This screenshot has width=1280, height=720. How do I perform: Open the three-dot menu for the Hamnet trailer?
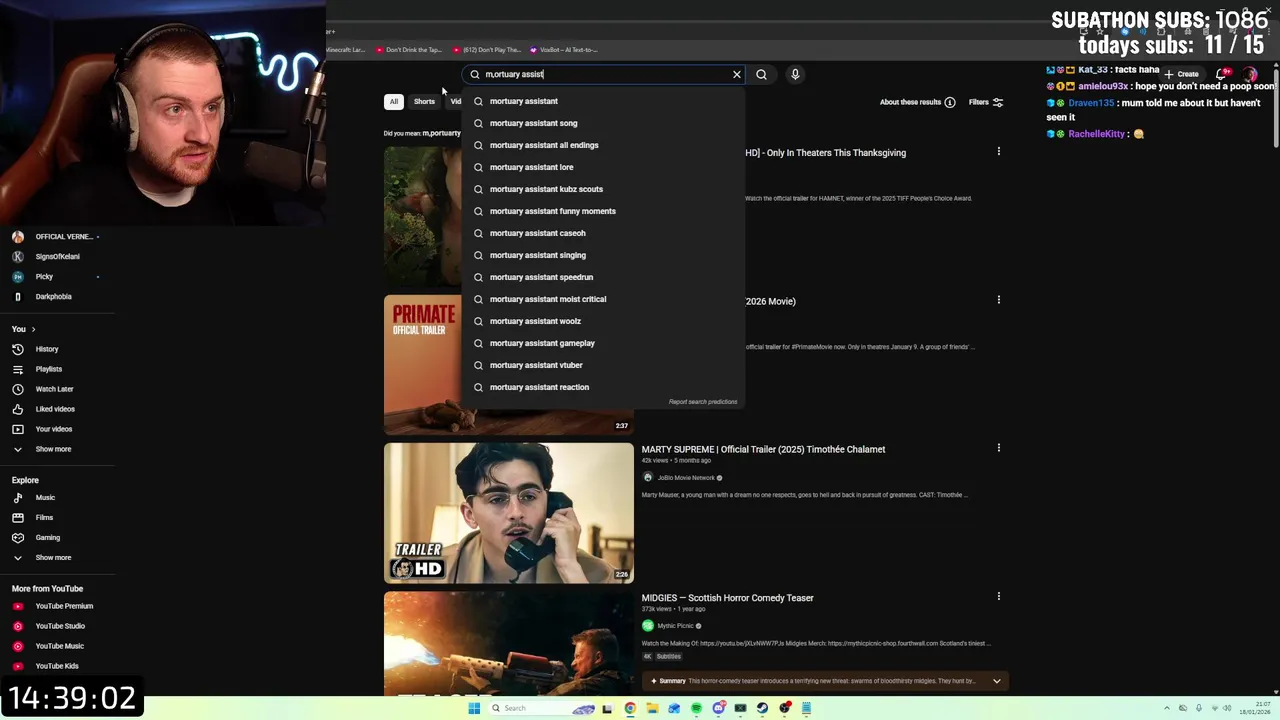(x=998, y=151)
